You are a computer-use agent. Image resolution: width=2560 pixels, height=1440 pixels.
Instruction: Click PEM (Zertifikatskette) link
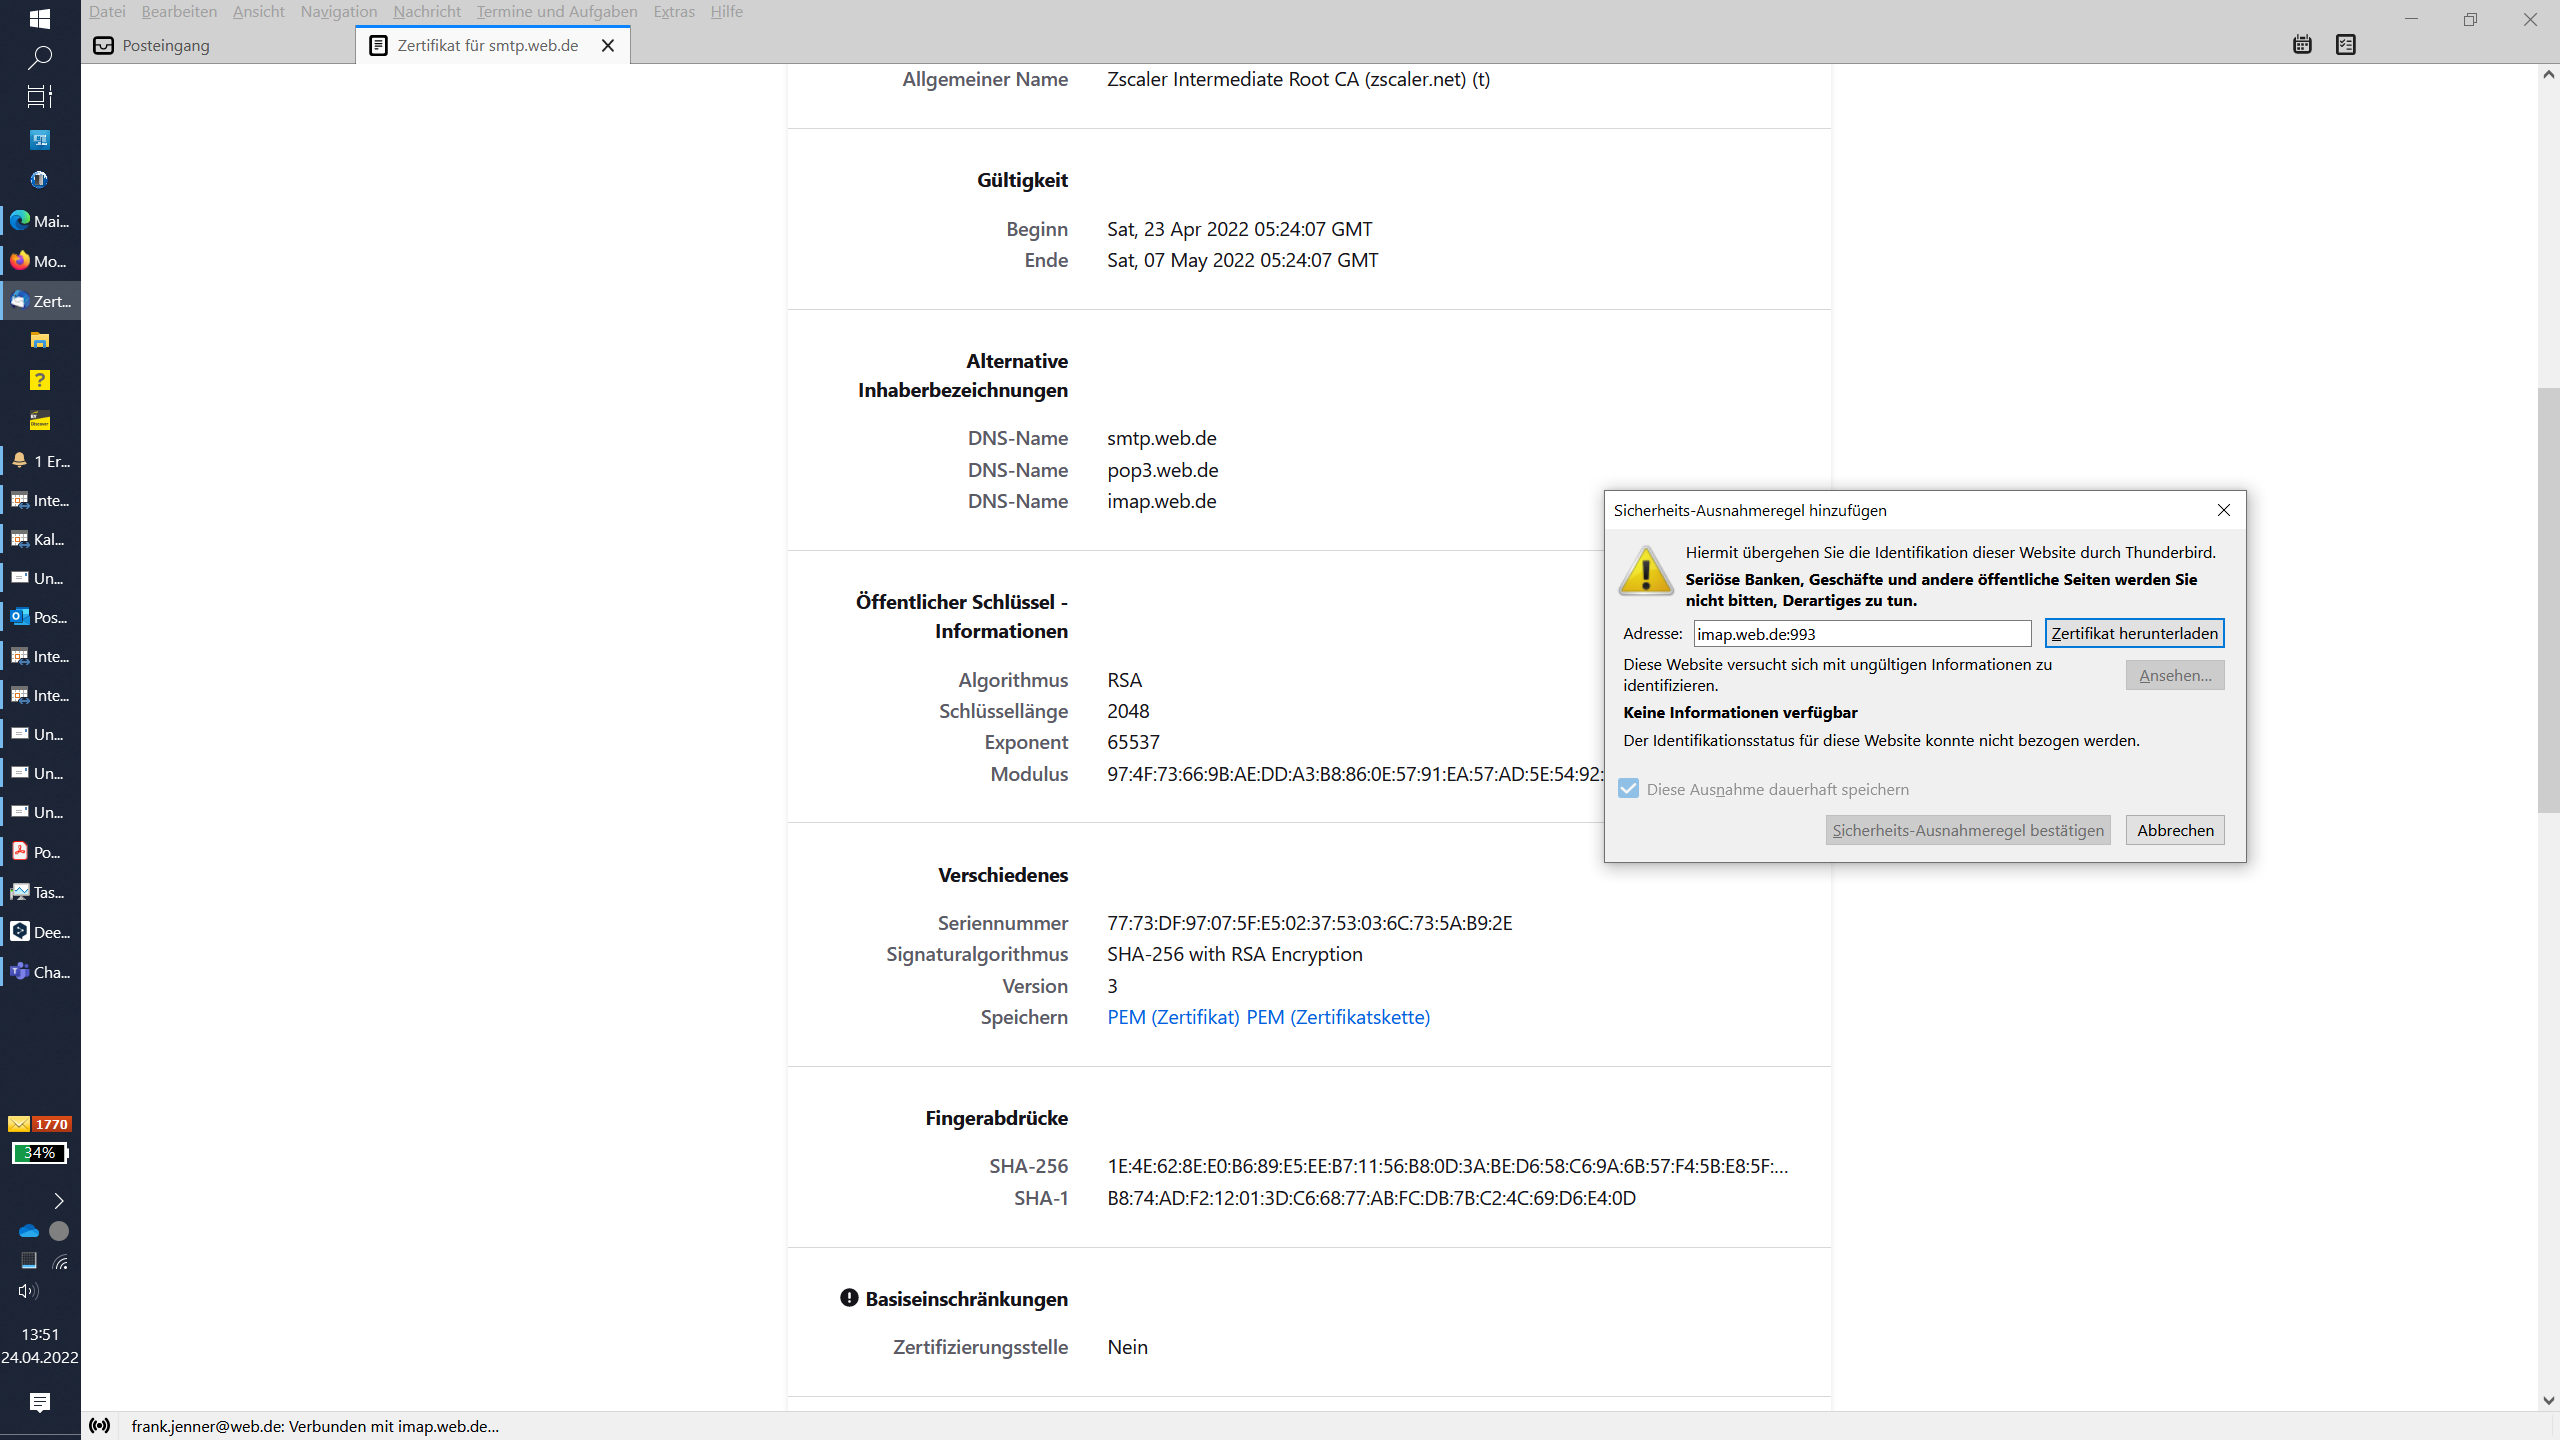[x=1338, y=1017]
